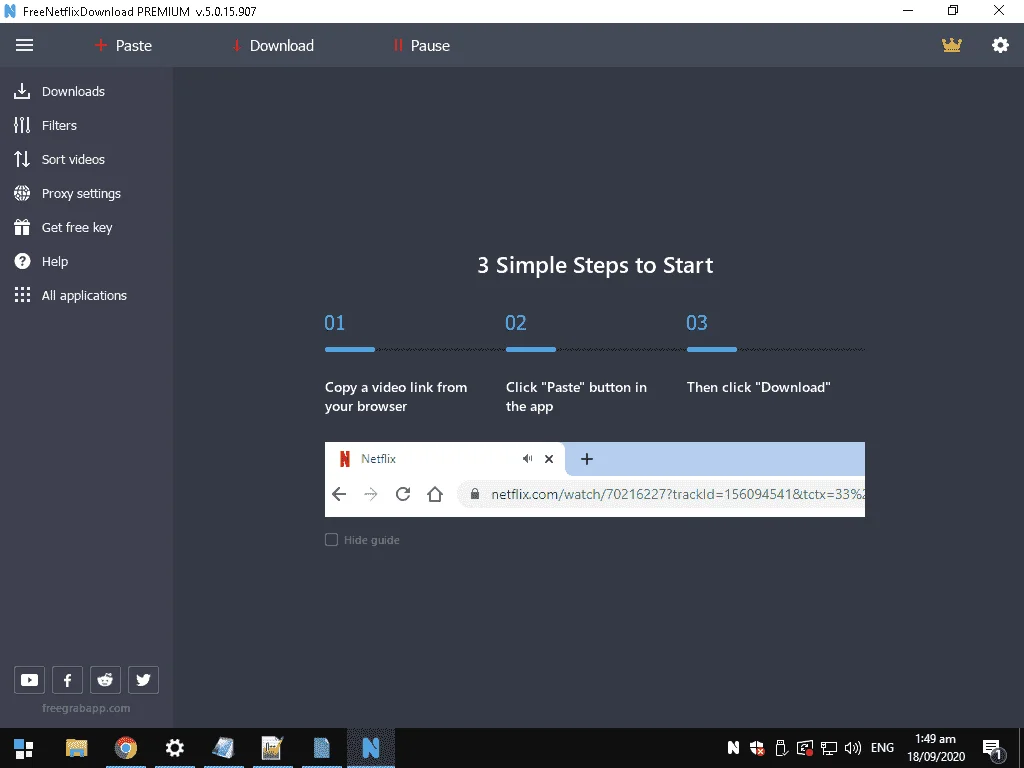This screenshot has height=768, width=1024.
Task: Click the Downloads arrow icon
Action: (x=22, y=91)
